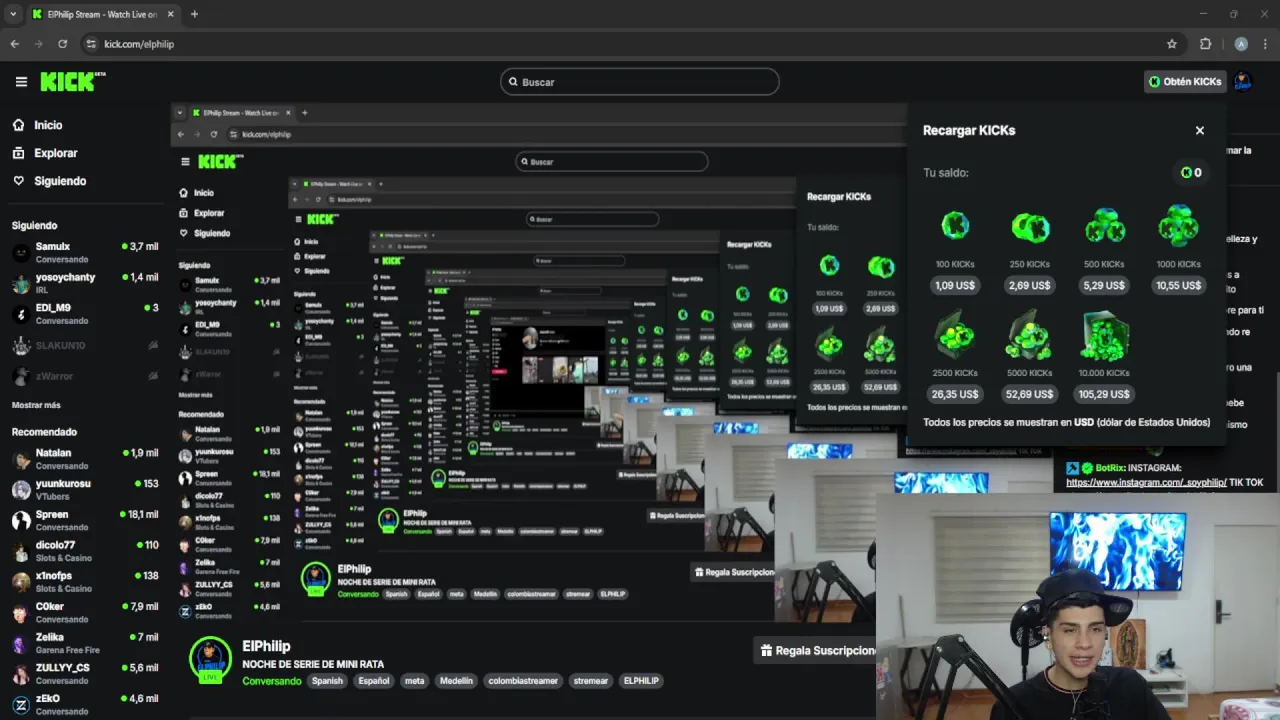
Task: Buy 500 KICKs for 5,29 US$
Action: point(1104,285)
